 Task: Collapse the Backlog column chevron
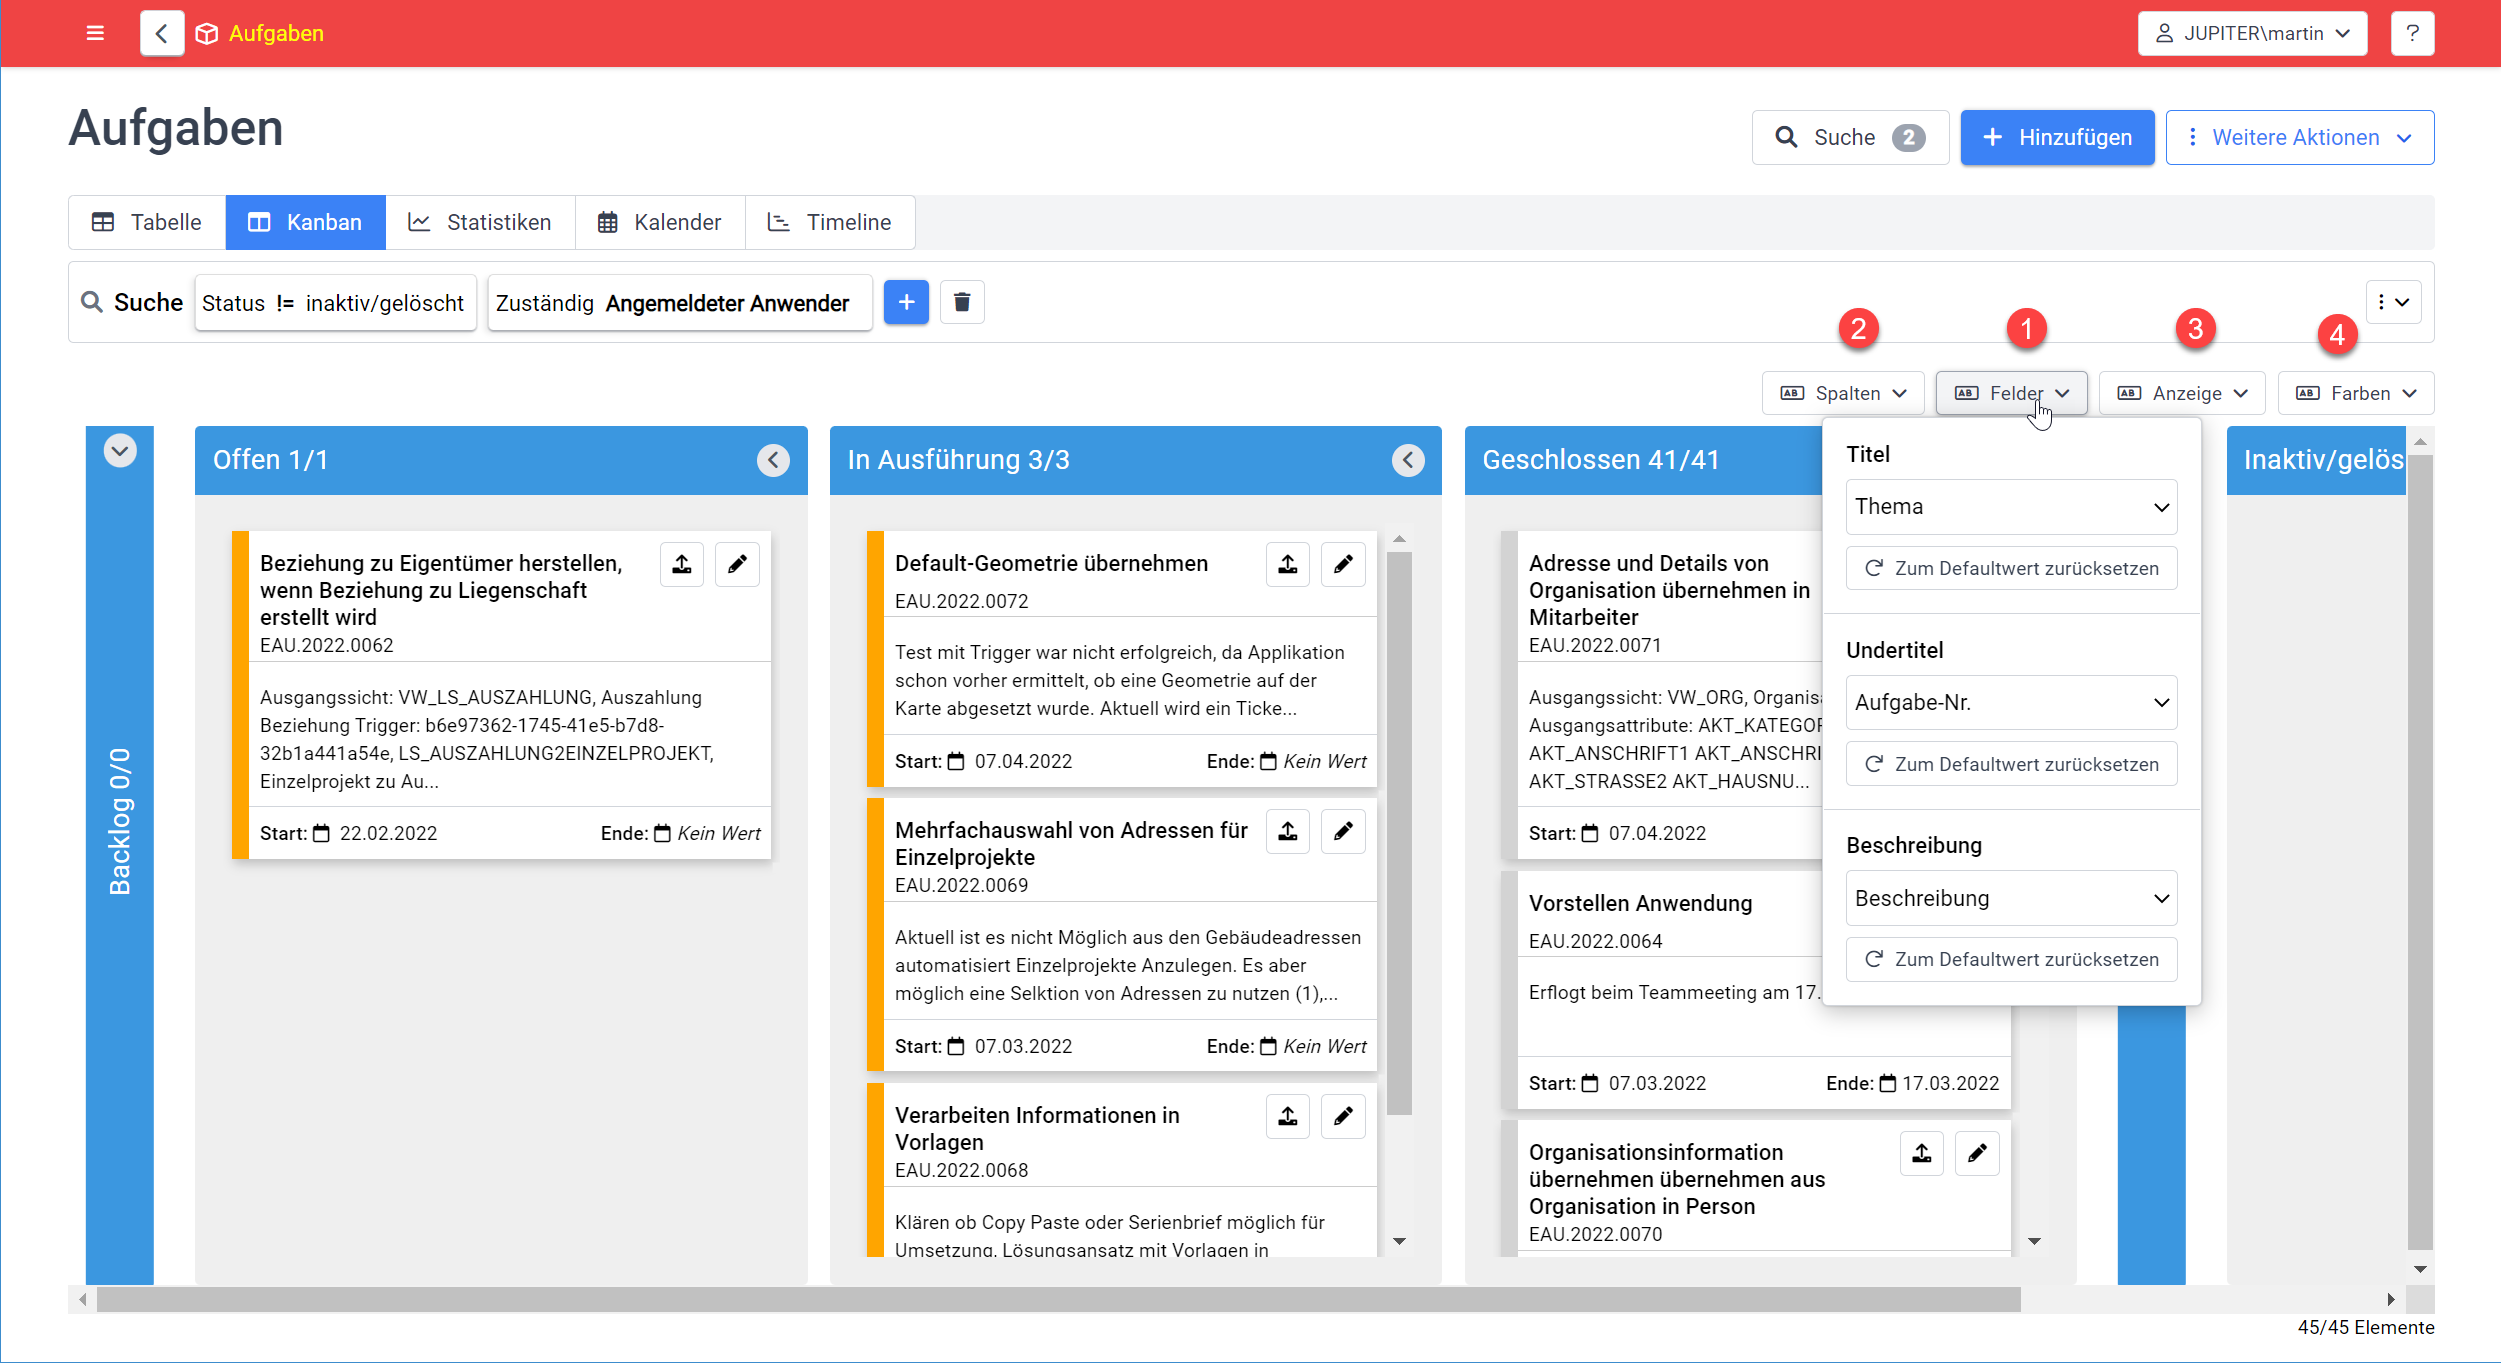[x=120, y=450]
